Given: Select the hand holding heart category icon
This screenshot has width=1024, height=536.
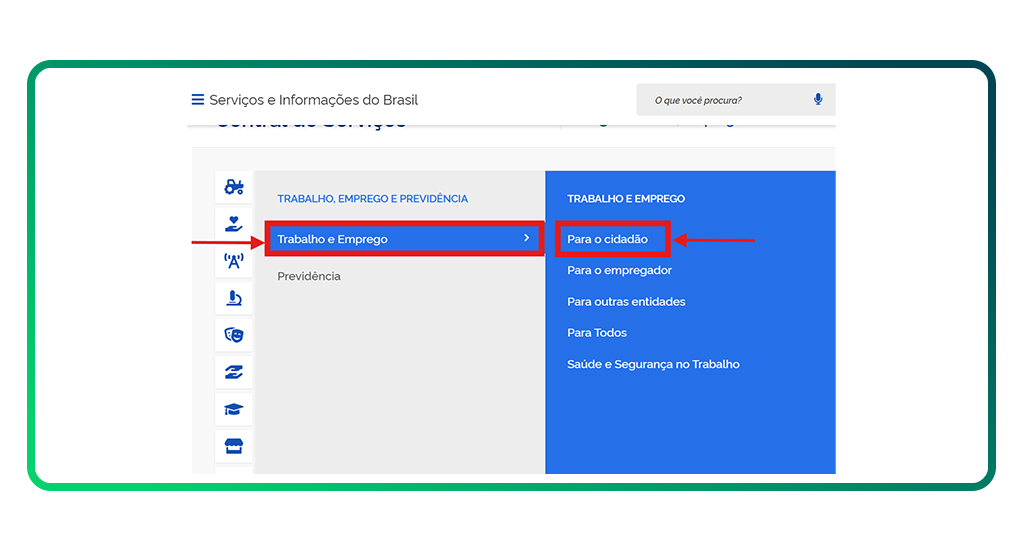Looking at the screenshot, I should coord(234,223).
